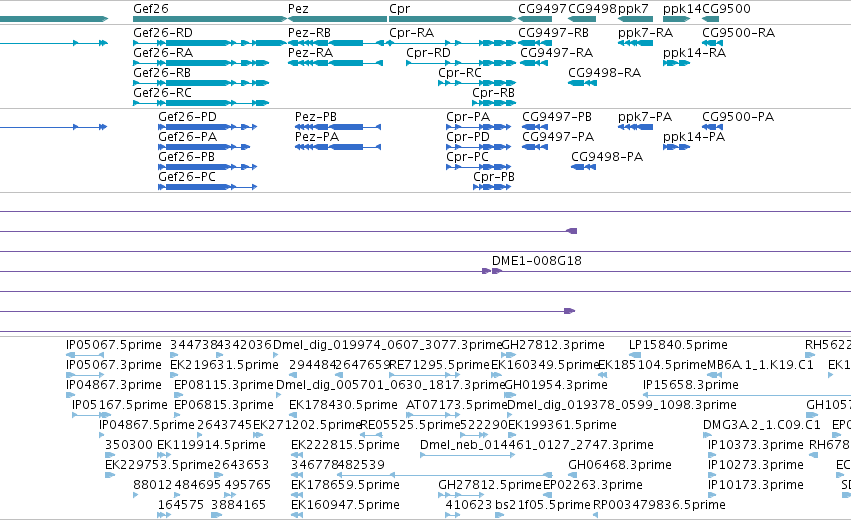Image resolution: width=851 pixels, height=520 pixels.
Task: Open the Cpr gene feature label
Action: (x=399, y=9)
